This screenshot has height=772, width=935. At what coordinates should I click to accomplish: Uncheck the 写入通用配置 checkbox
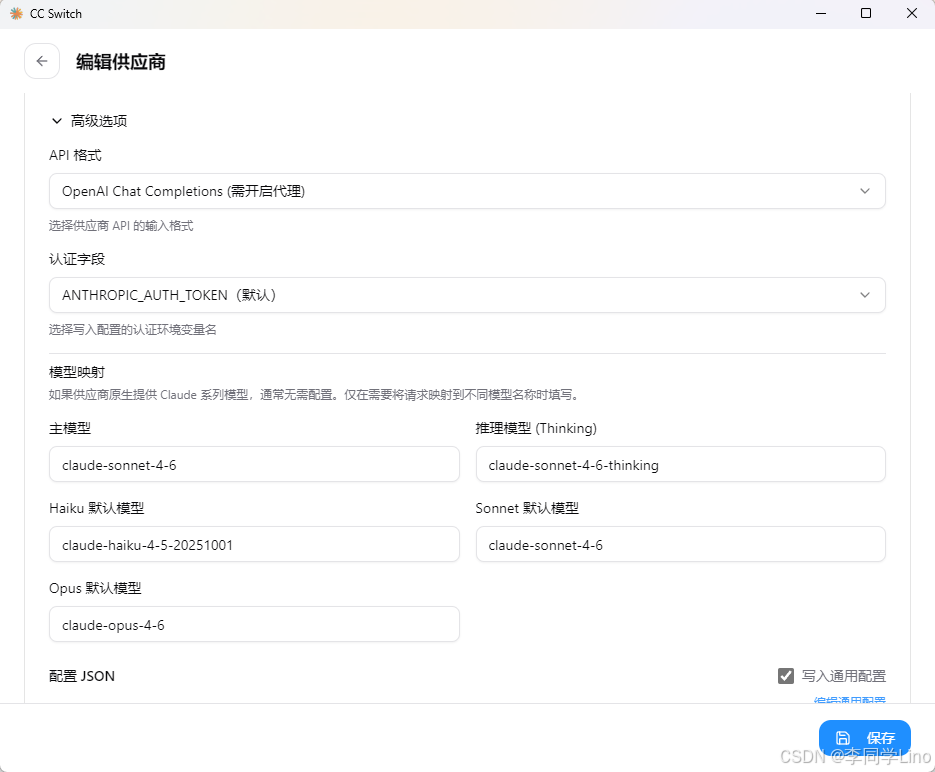point(786,676)
